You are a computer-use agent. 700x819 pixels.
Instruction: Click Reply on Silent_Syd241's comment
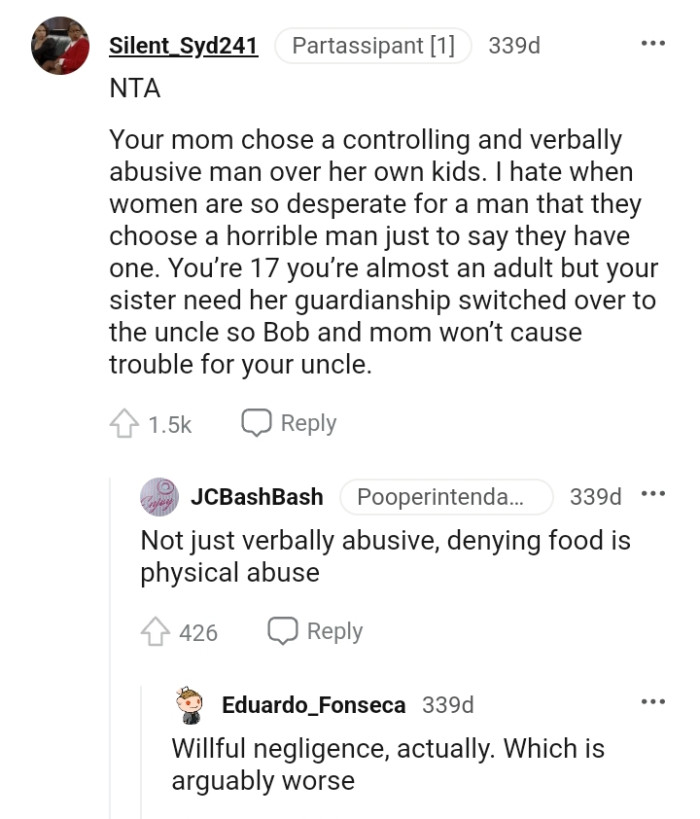tap(305, 422)
